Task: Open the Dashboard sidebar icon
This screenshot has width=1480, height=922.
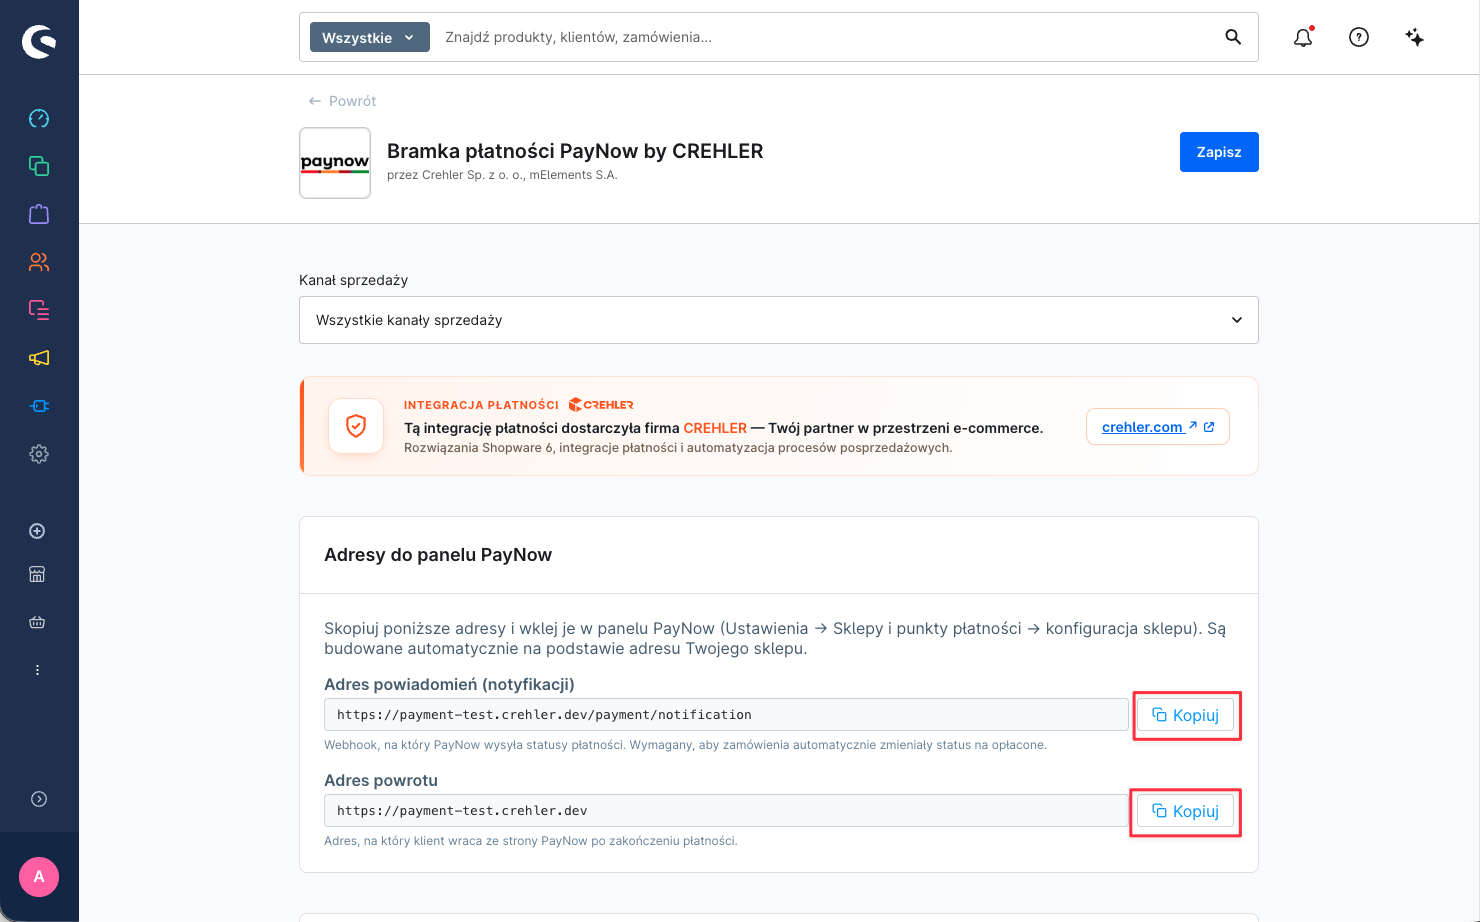Action: (39, 118)
